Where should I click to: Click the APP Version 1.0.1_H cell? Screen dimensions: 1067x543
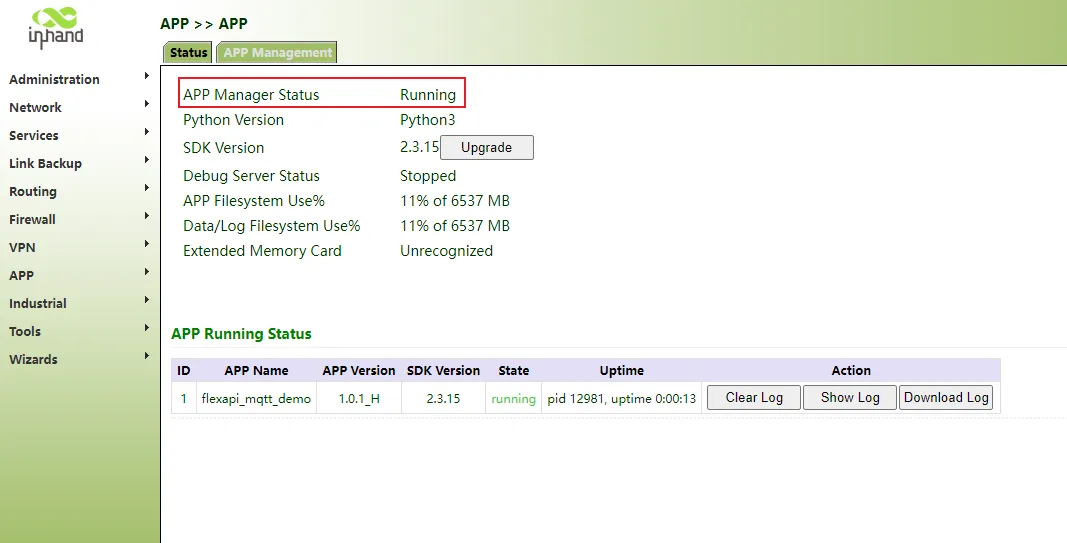pyautogui.click(x=359, y=399)
